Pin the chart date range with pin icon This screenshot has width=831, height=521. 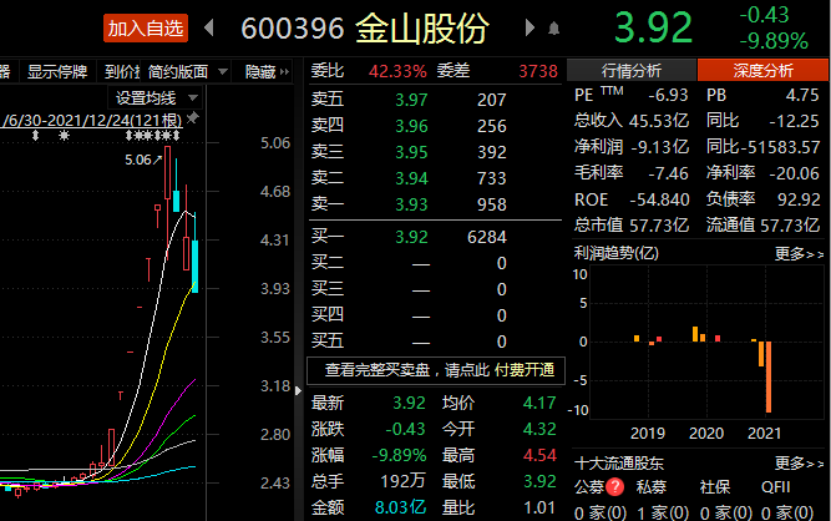193,118
